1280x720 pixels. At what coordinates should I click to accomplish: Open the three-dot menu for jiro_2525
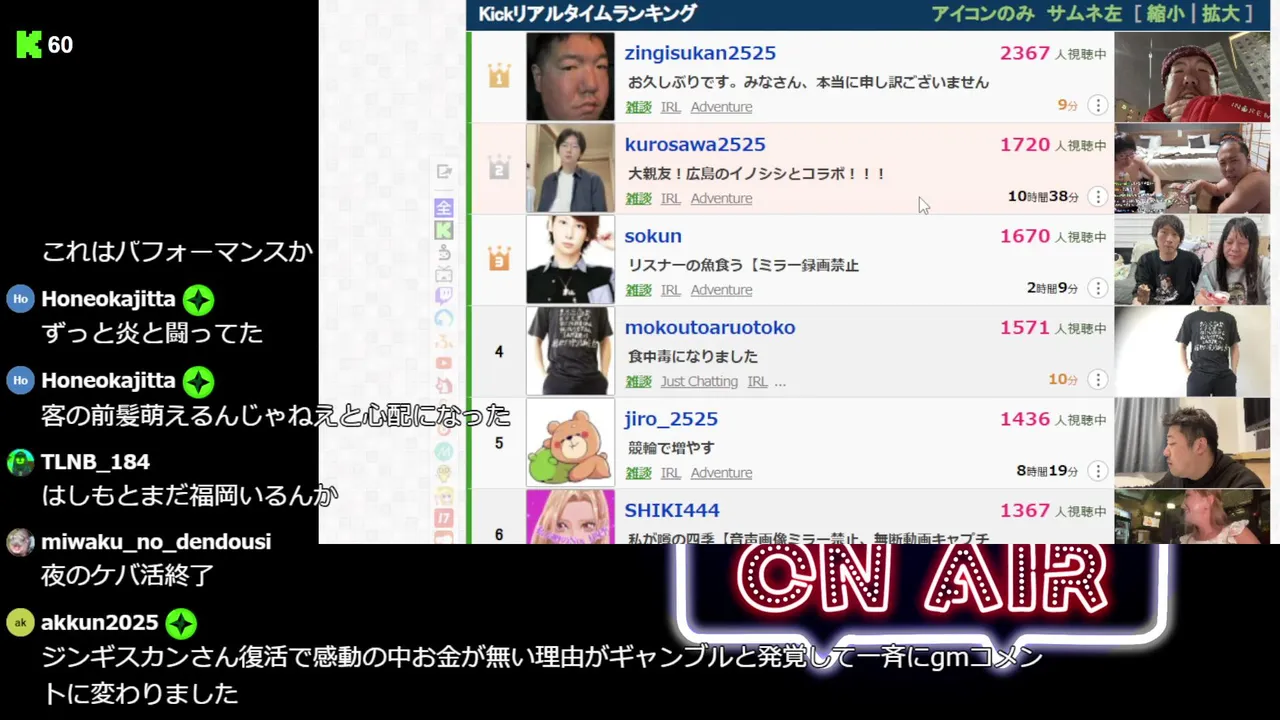[1097, 471]
